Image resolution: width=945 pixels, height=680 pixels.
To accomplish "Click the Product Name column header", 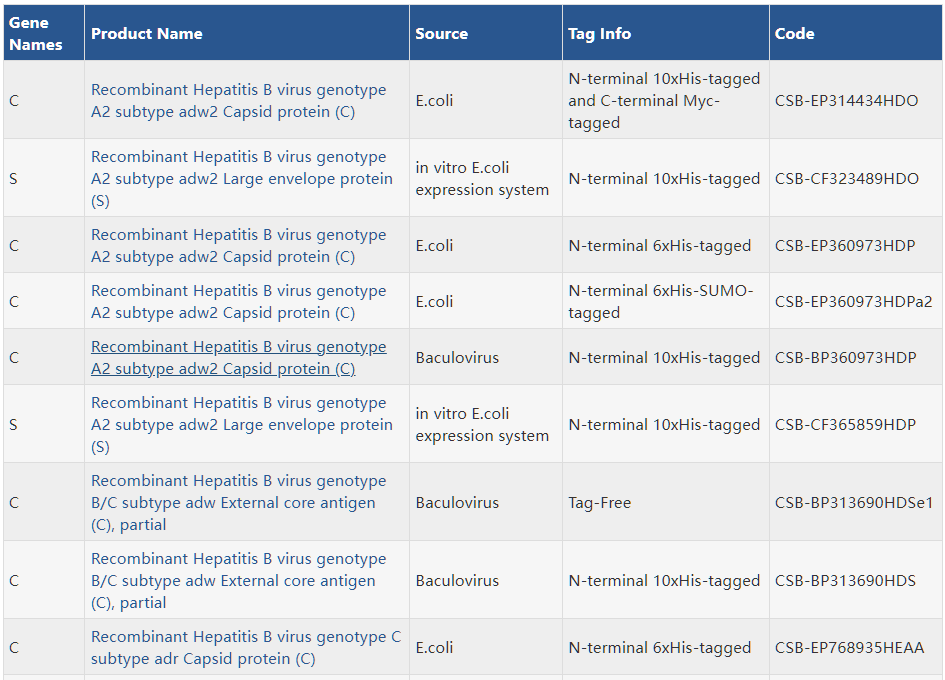I will (146, 34).
